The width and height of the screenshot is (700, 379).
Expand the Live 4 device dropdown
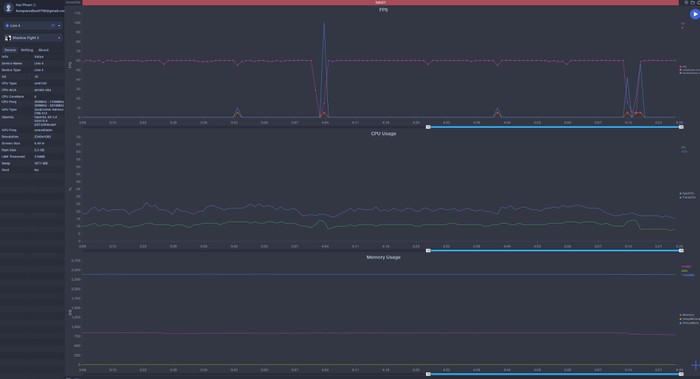[32, 26]
